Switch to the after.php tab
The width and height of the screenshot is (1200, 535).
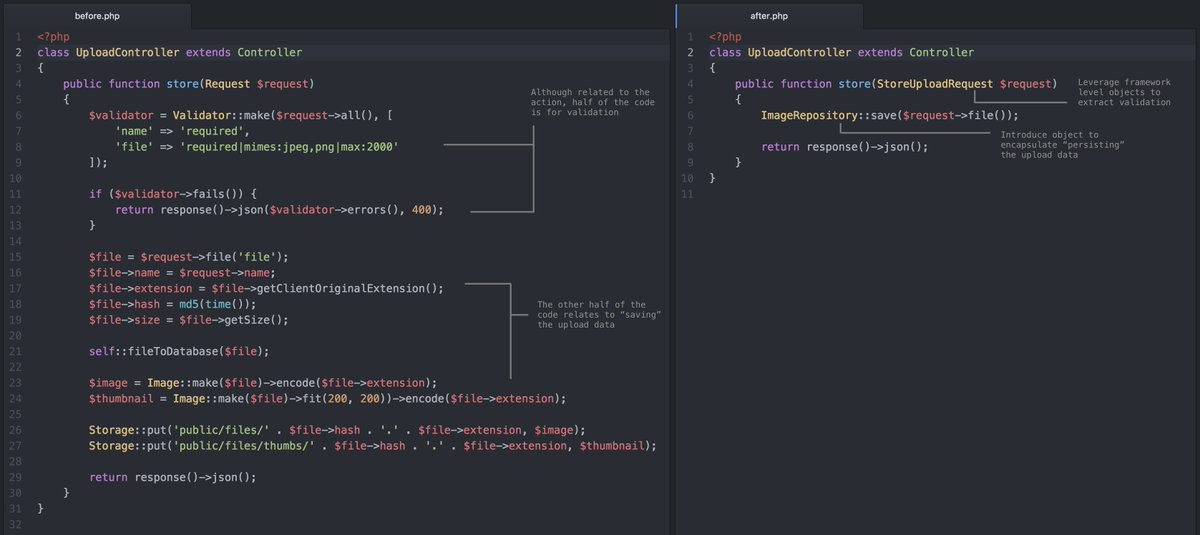[767, 17]
